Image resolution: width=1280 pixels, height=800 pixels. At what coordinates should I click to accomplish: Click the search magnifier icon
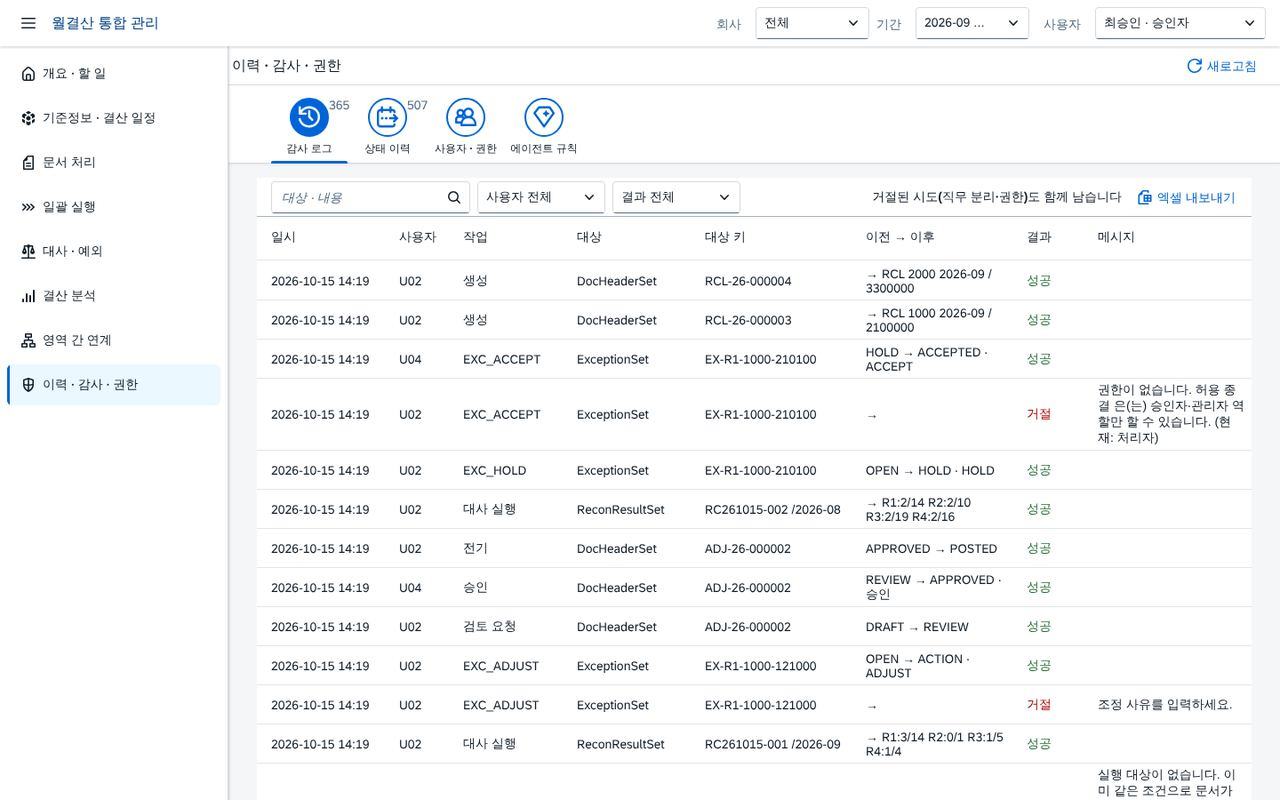(454, 198)
